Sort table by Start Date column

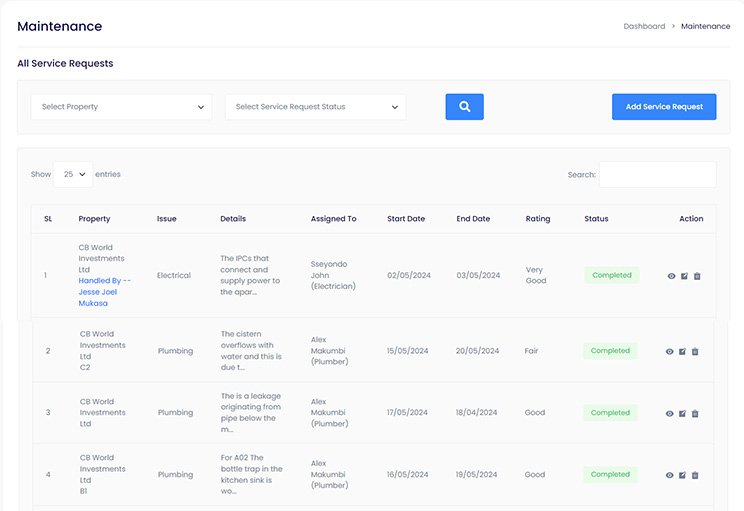(x=406, y=219)
